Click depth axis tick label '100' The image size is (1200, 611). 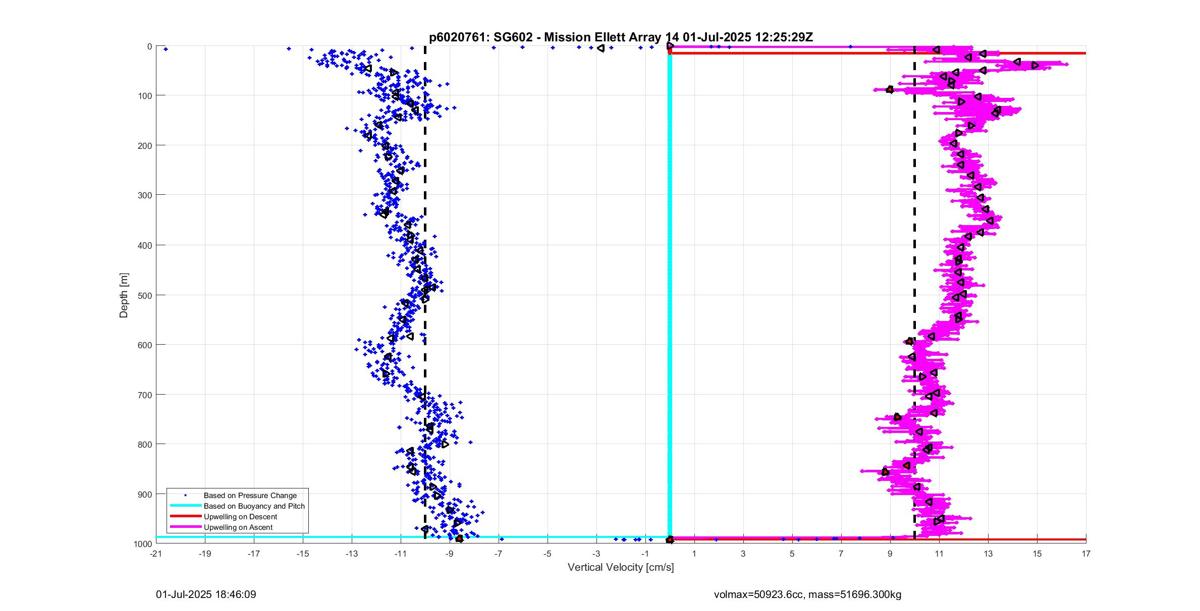coord(144,96)
